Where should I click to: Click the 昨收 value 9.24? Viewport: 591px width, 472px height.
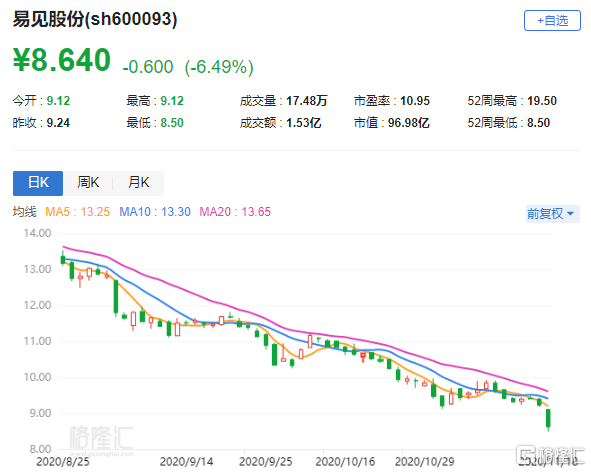58,123
